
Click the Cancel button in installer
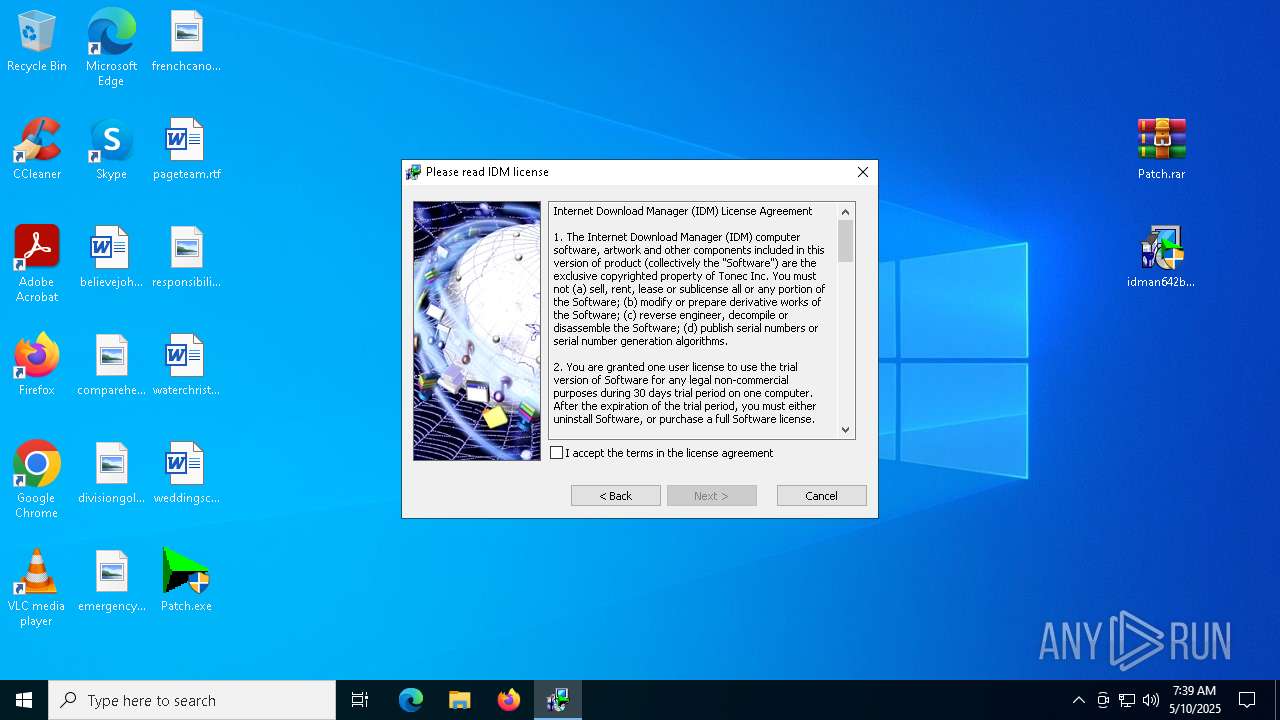point(822,496)
